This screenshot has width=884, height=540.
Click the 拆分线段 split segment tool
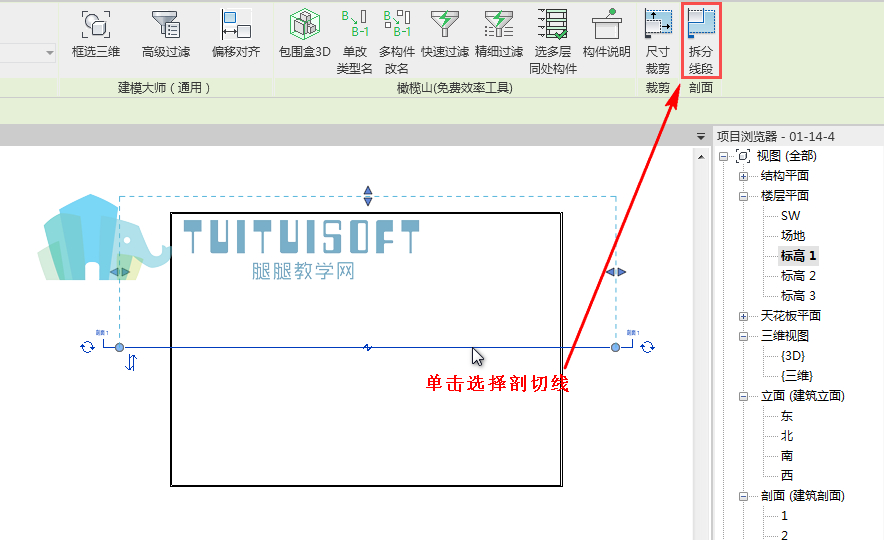(x=701, y=41)
